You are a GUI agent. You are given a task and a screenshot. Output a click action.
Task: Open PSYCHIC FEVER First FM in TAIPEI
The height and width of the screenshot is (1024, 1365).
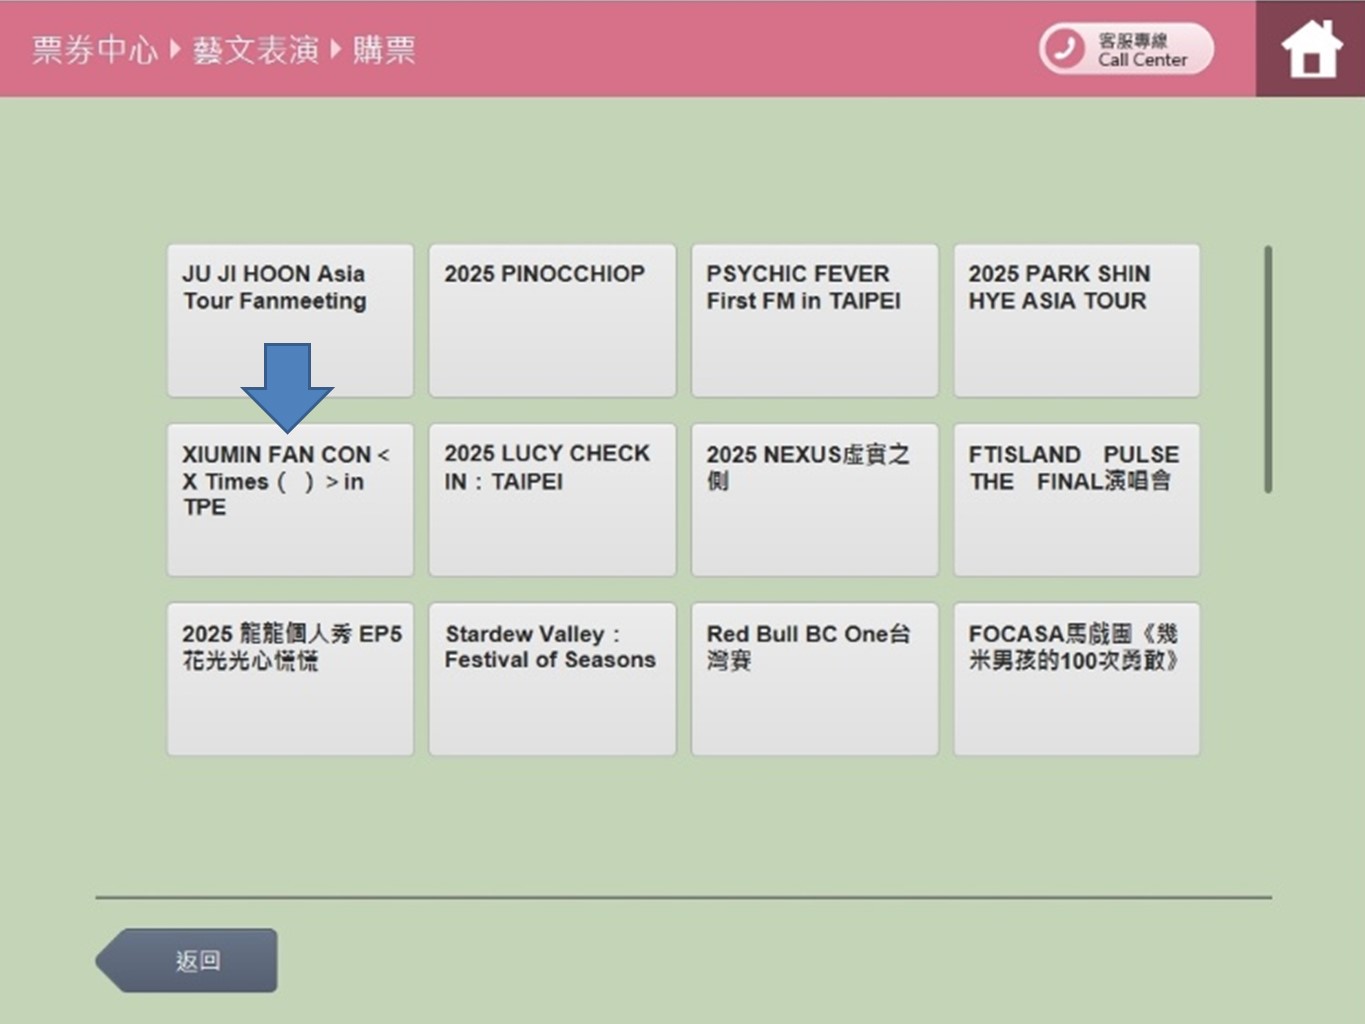tap(814, 321)
